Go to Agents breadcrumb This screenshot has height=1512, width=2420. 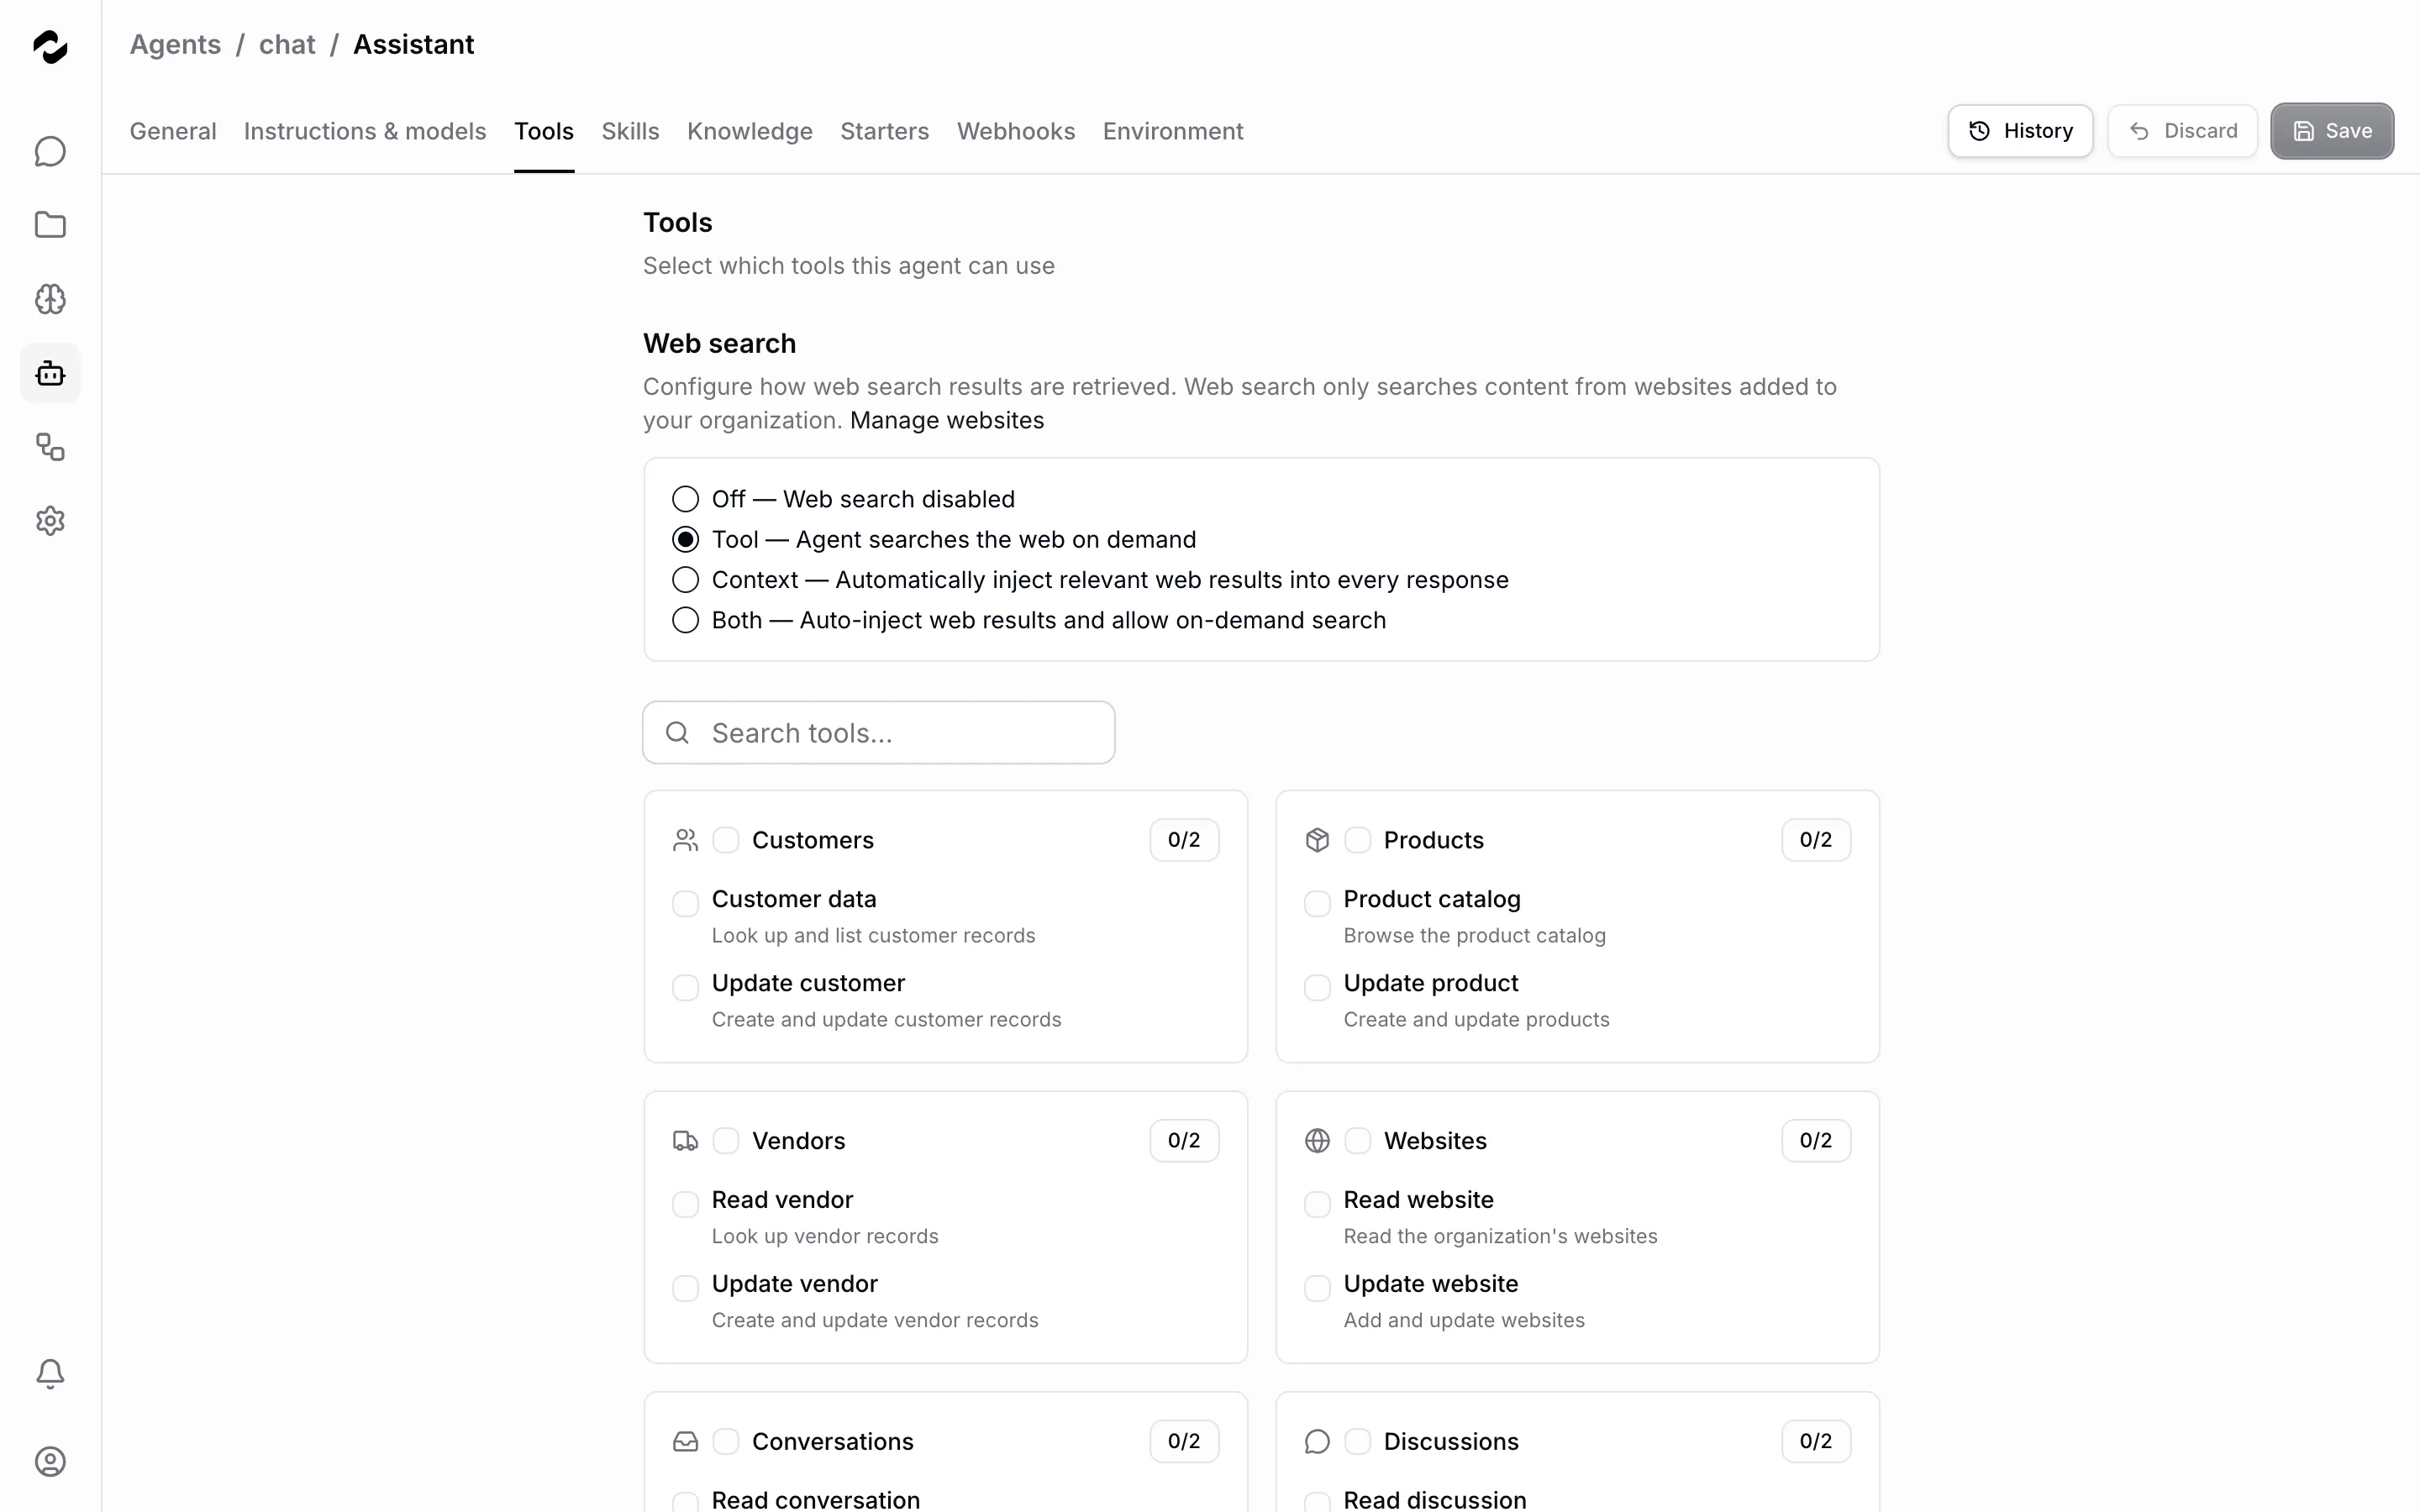(175, 45)
